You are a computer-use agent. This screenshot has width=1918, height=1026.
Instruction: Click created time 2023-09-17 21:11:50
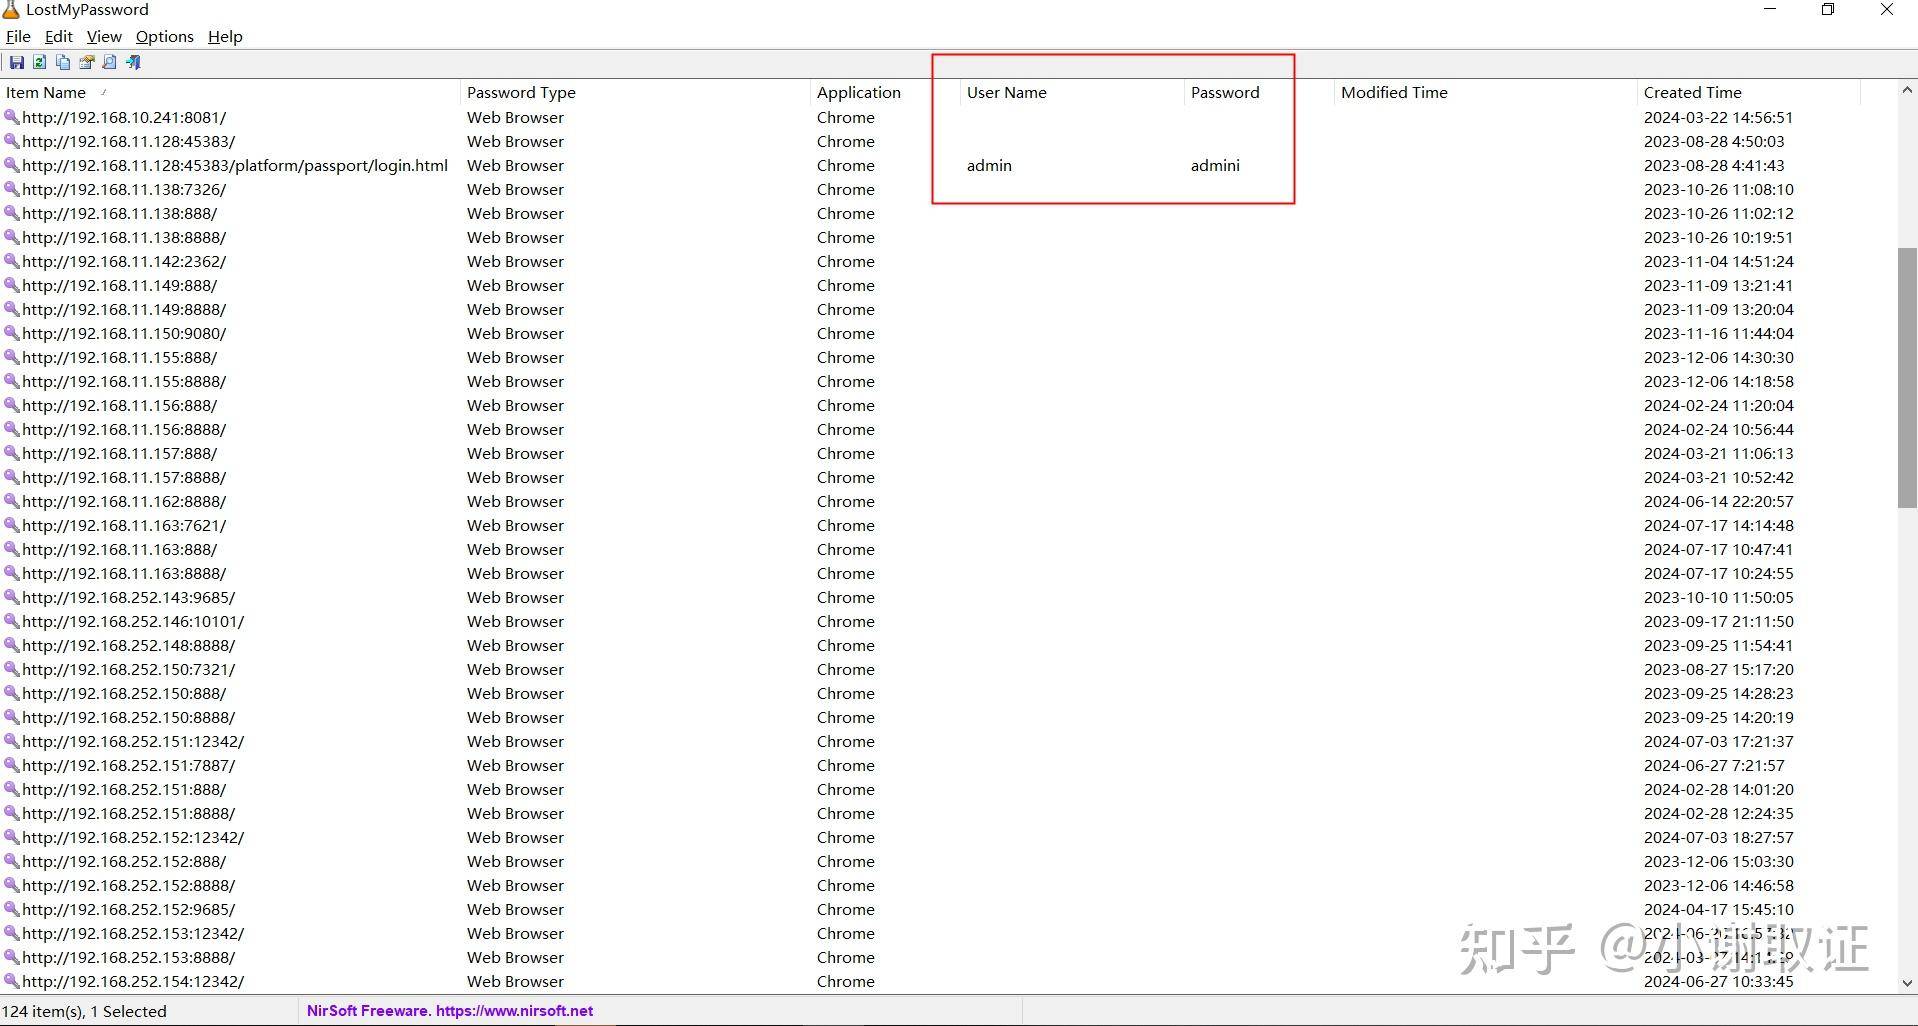[1718, 621]
